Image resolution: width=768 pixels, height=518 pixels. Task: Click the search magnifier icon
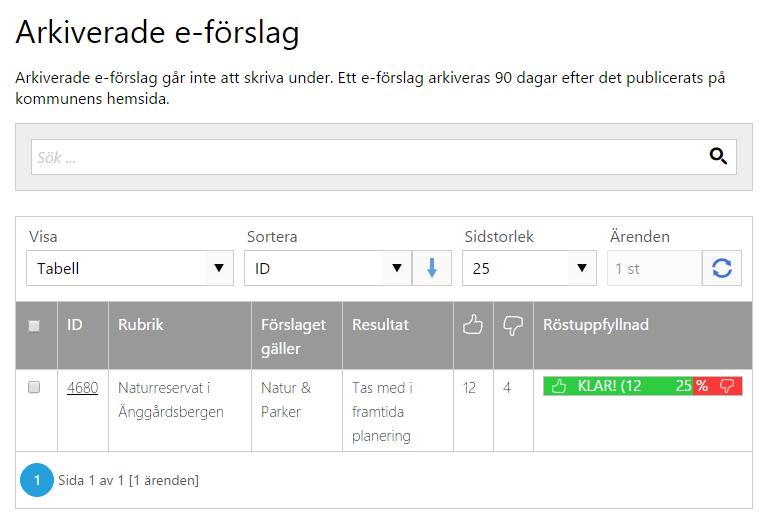click(x=718, y=156)
